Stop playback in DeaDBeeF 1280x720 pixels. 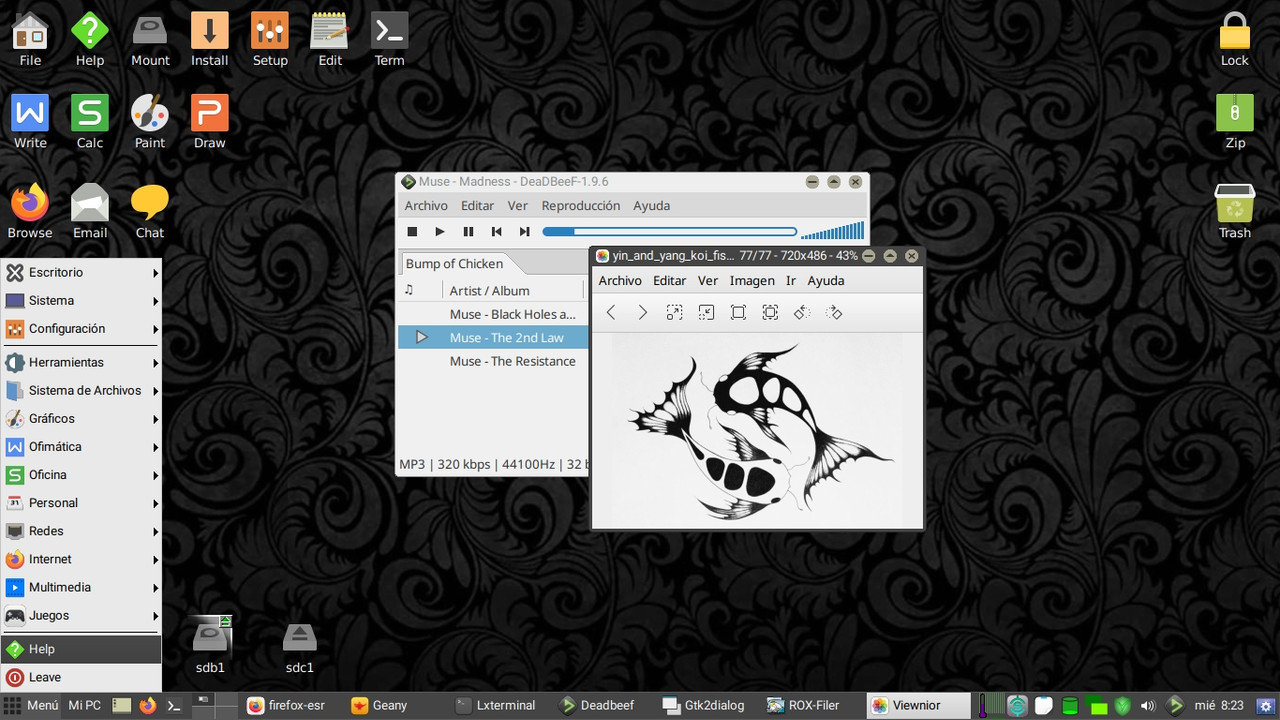click(x=412, y=232)
